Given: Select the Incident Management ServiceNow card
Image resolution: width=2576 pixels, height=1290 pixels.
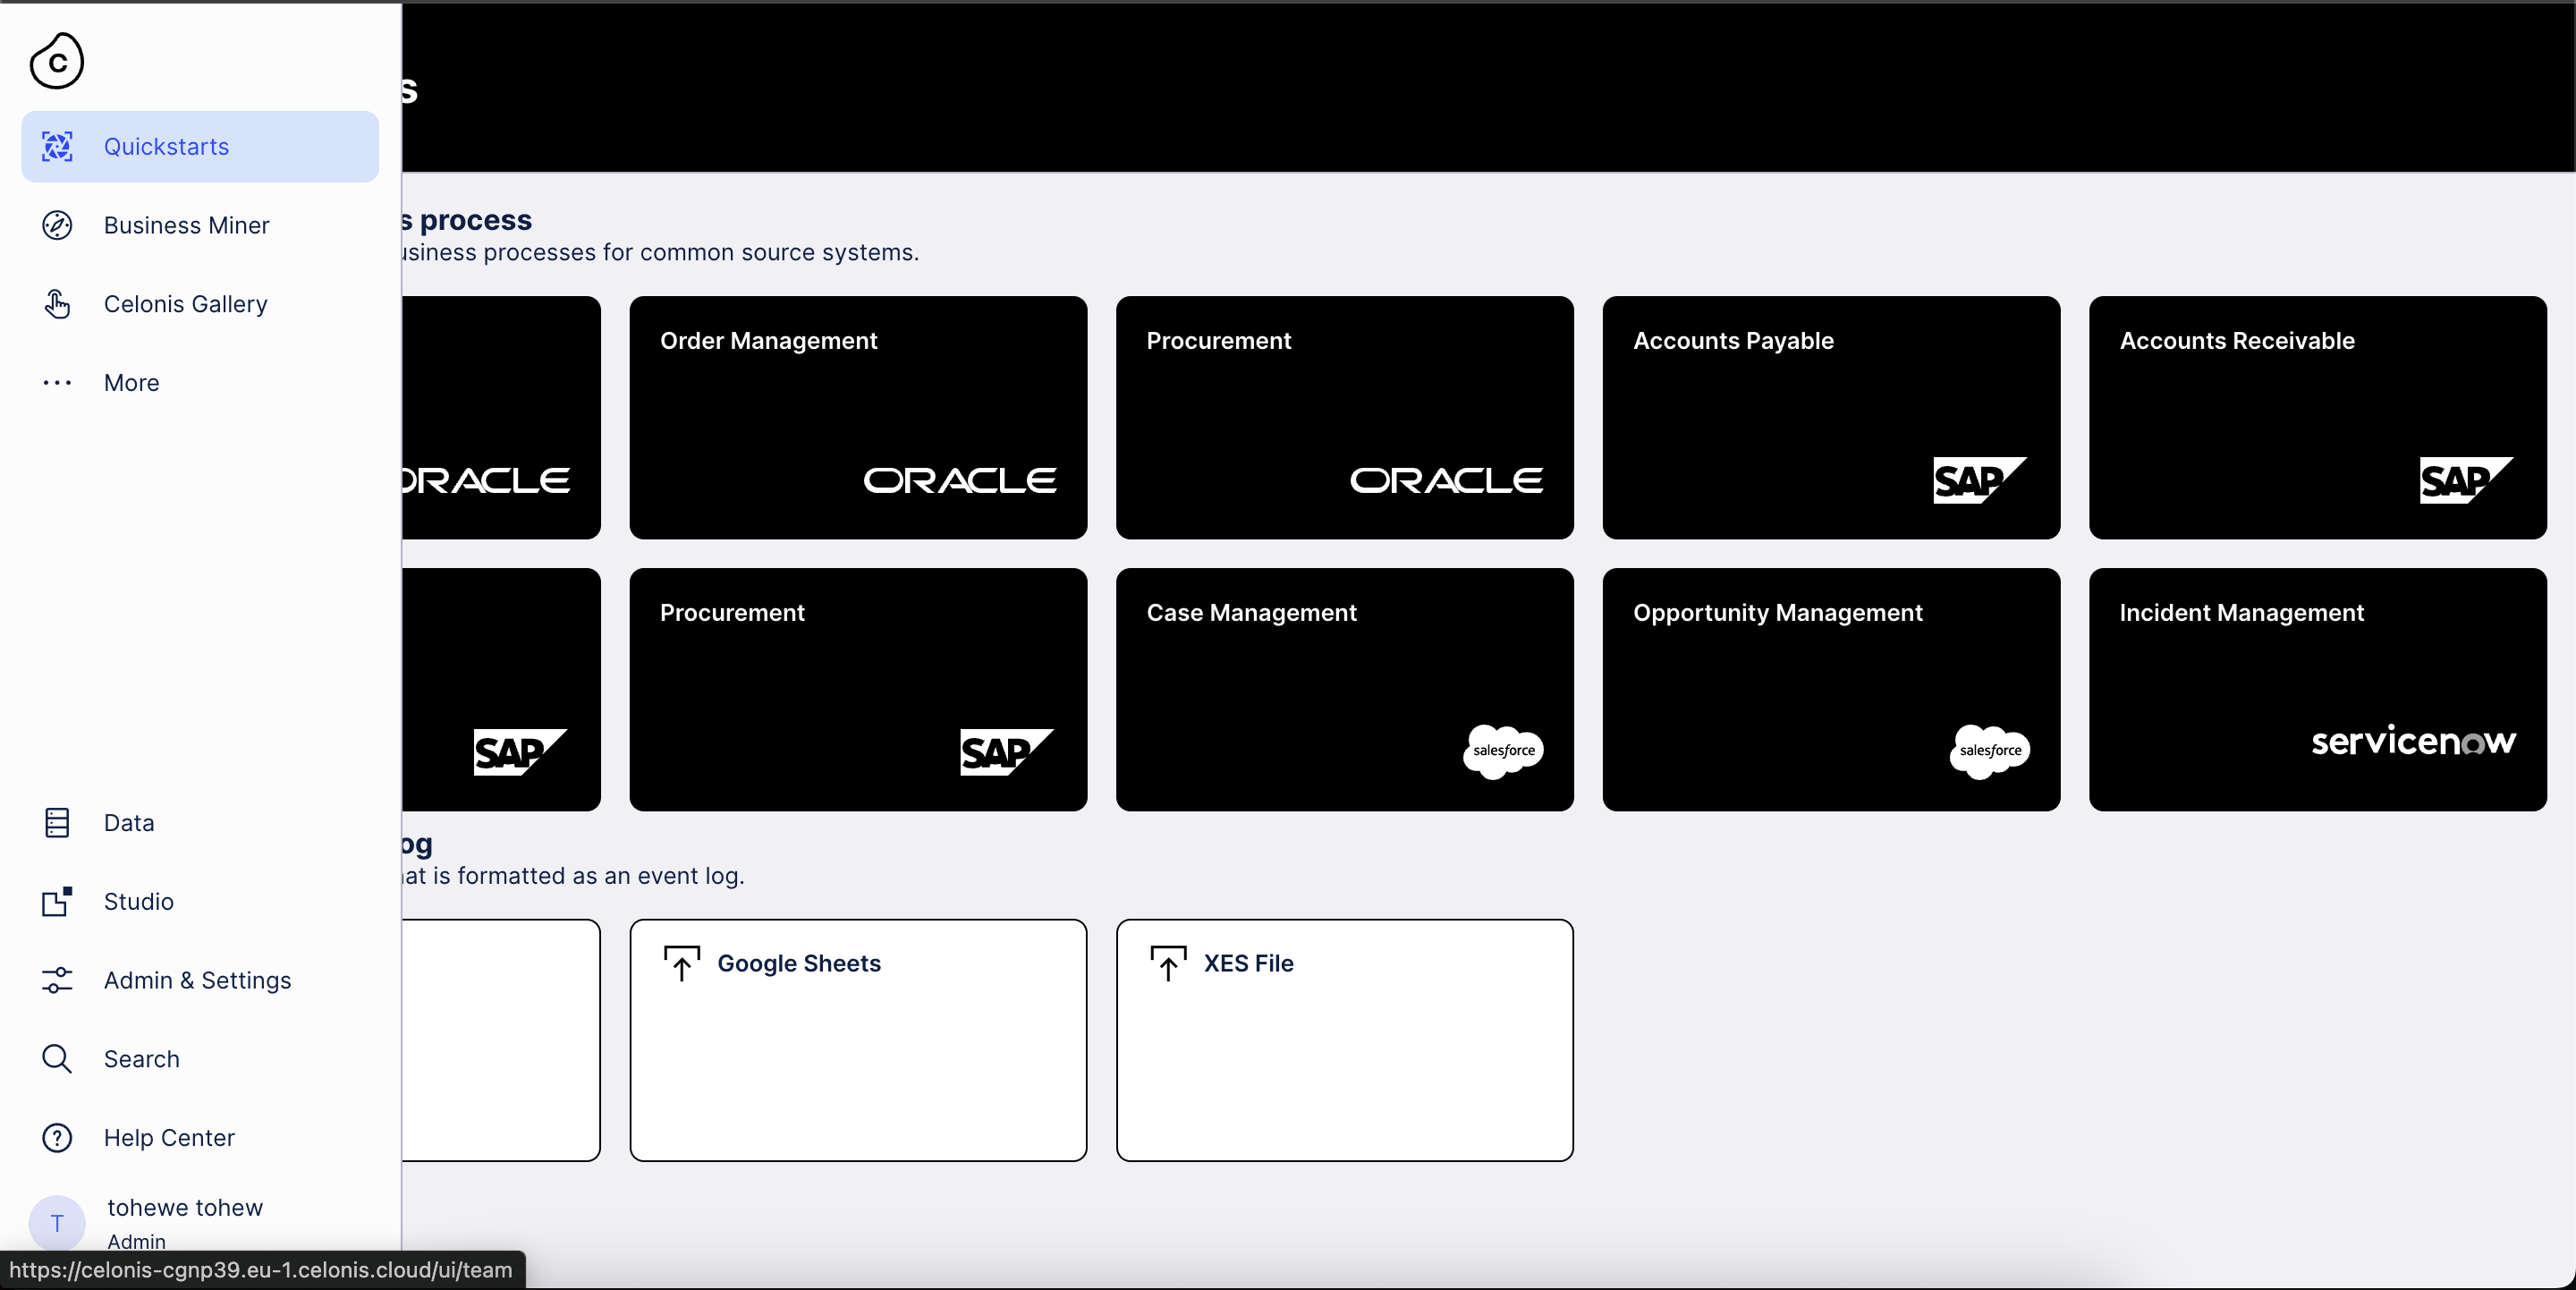Looking at the screenshot, I should coord(2318,690).
